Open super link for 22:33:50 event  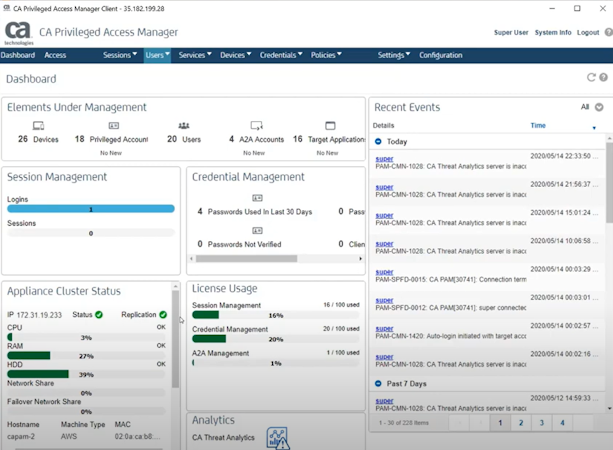coord(384,159)
